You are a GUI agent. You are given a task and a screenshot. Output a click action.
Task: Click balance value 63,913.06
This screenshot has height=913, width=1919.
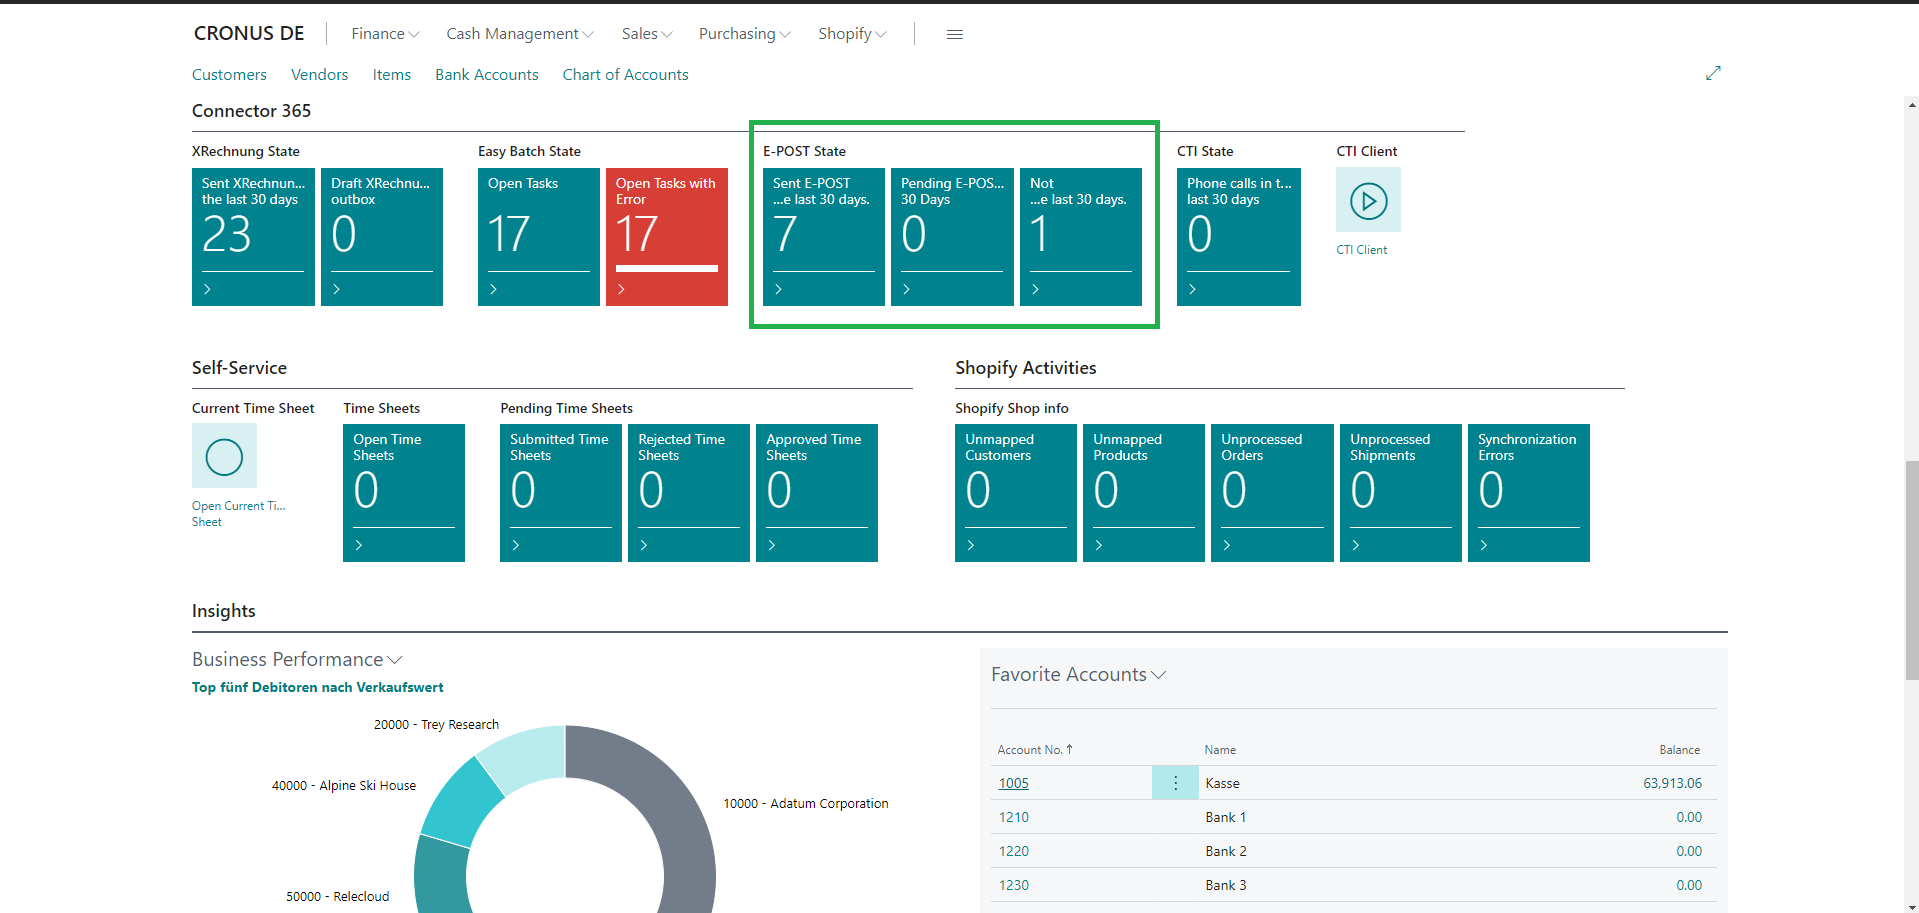(x=1672, y=783)
